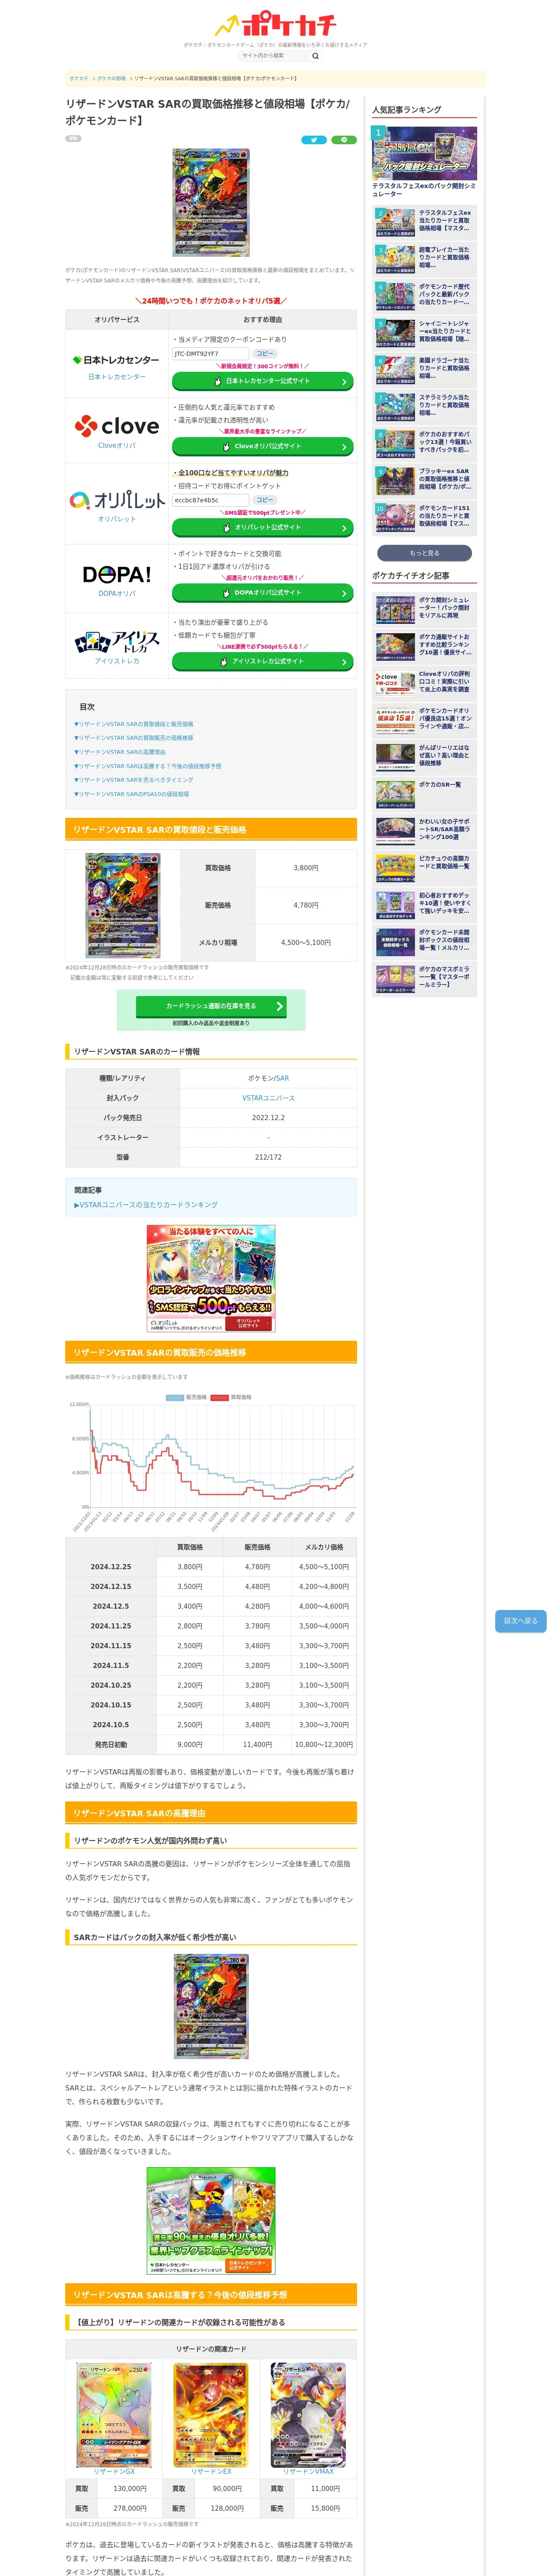Viewport: 551px width, 2576px height.
Task: Toggle the 買取価格 legend in the chart
Action: pos(231,1397)
